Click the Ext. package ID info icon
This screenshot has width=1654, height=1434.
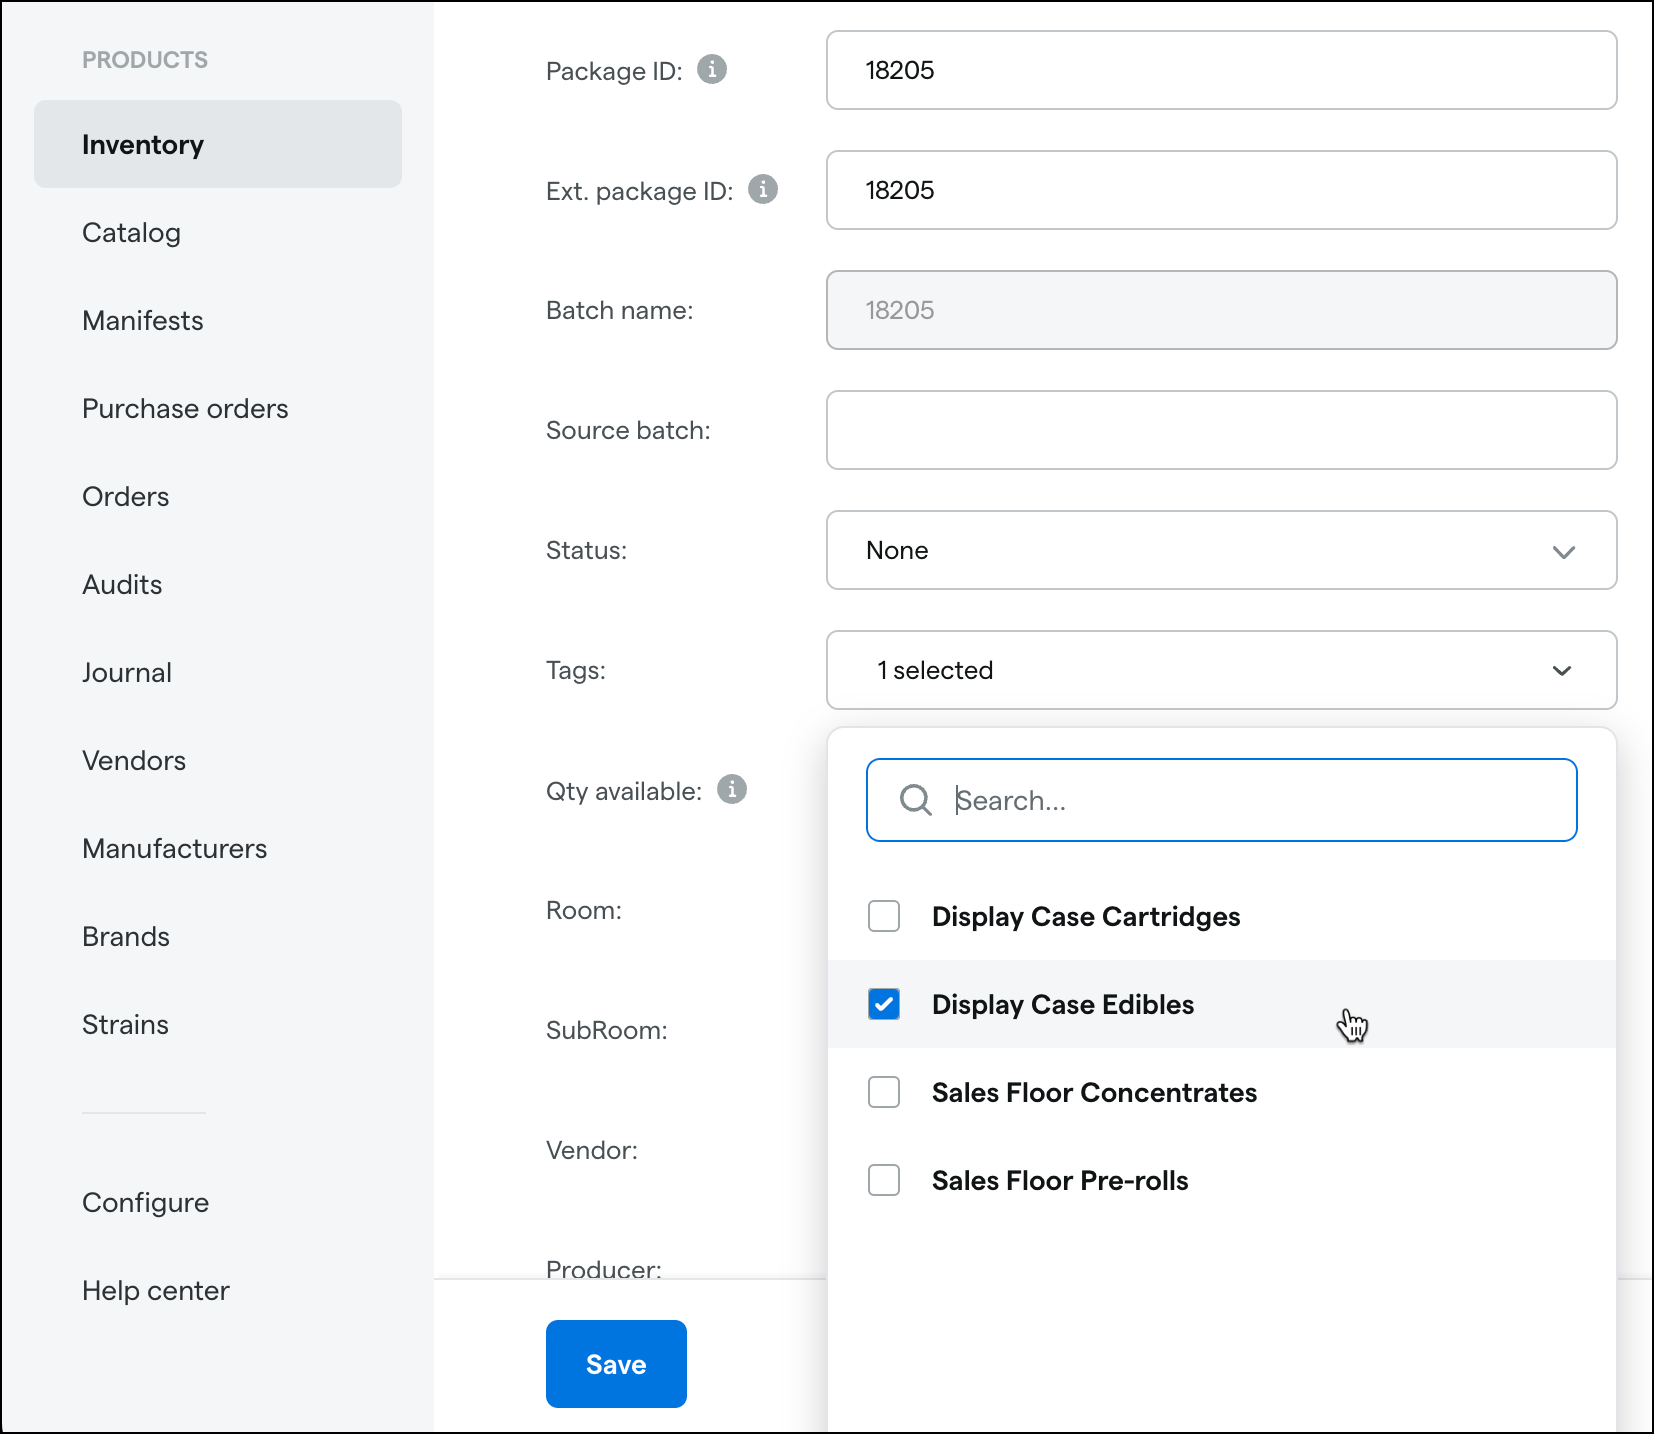coord(763,189)
